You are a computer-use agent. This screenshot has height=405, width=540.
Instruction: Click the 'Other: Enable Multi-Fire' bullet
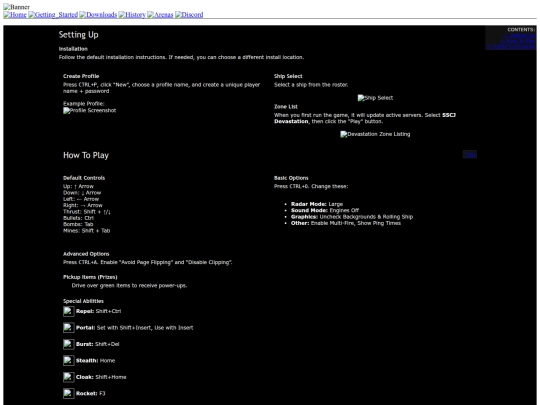[346, 223]
